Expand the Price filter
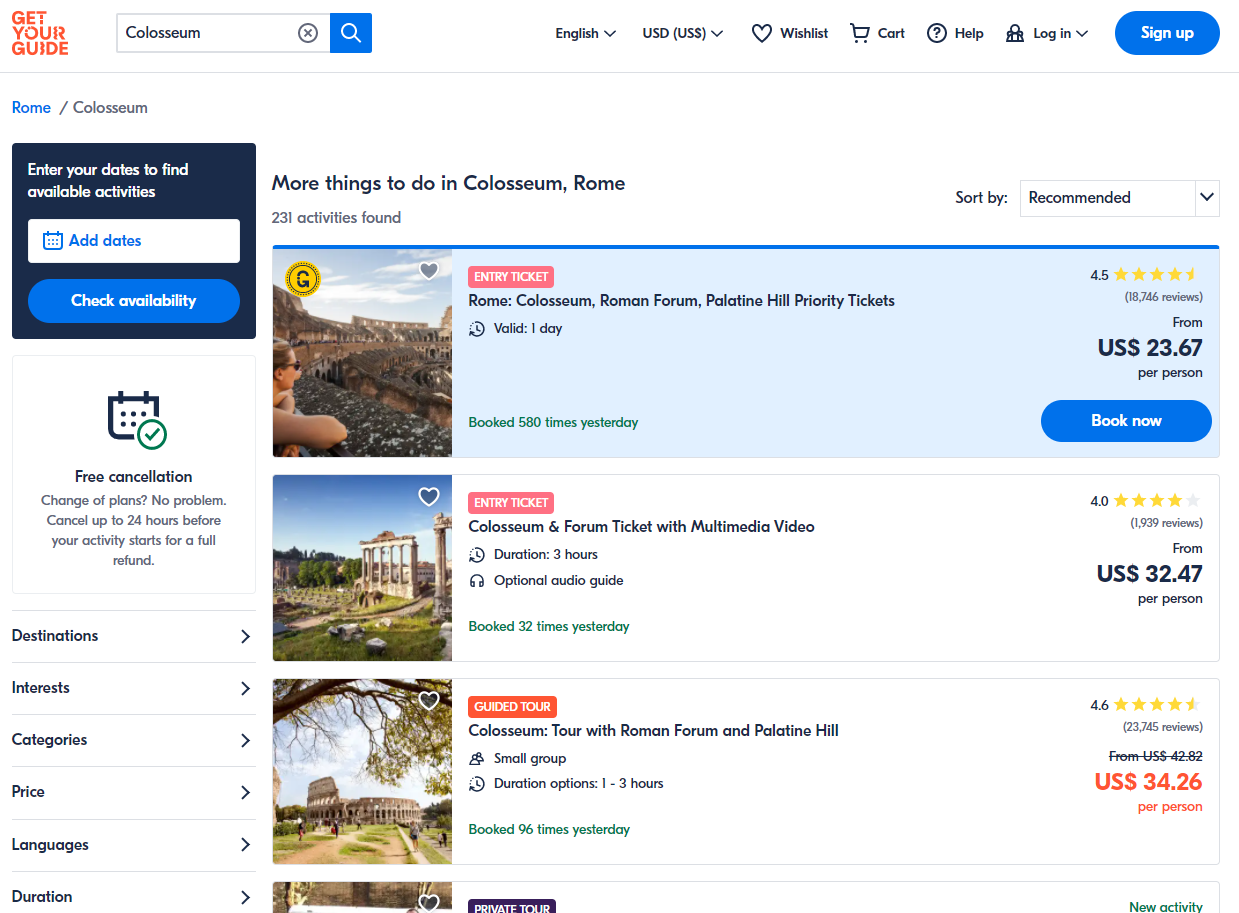 pyautogui.click(x=134, y=792)
